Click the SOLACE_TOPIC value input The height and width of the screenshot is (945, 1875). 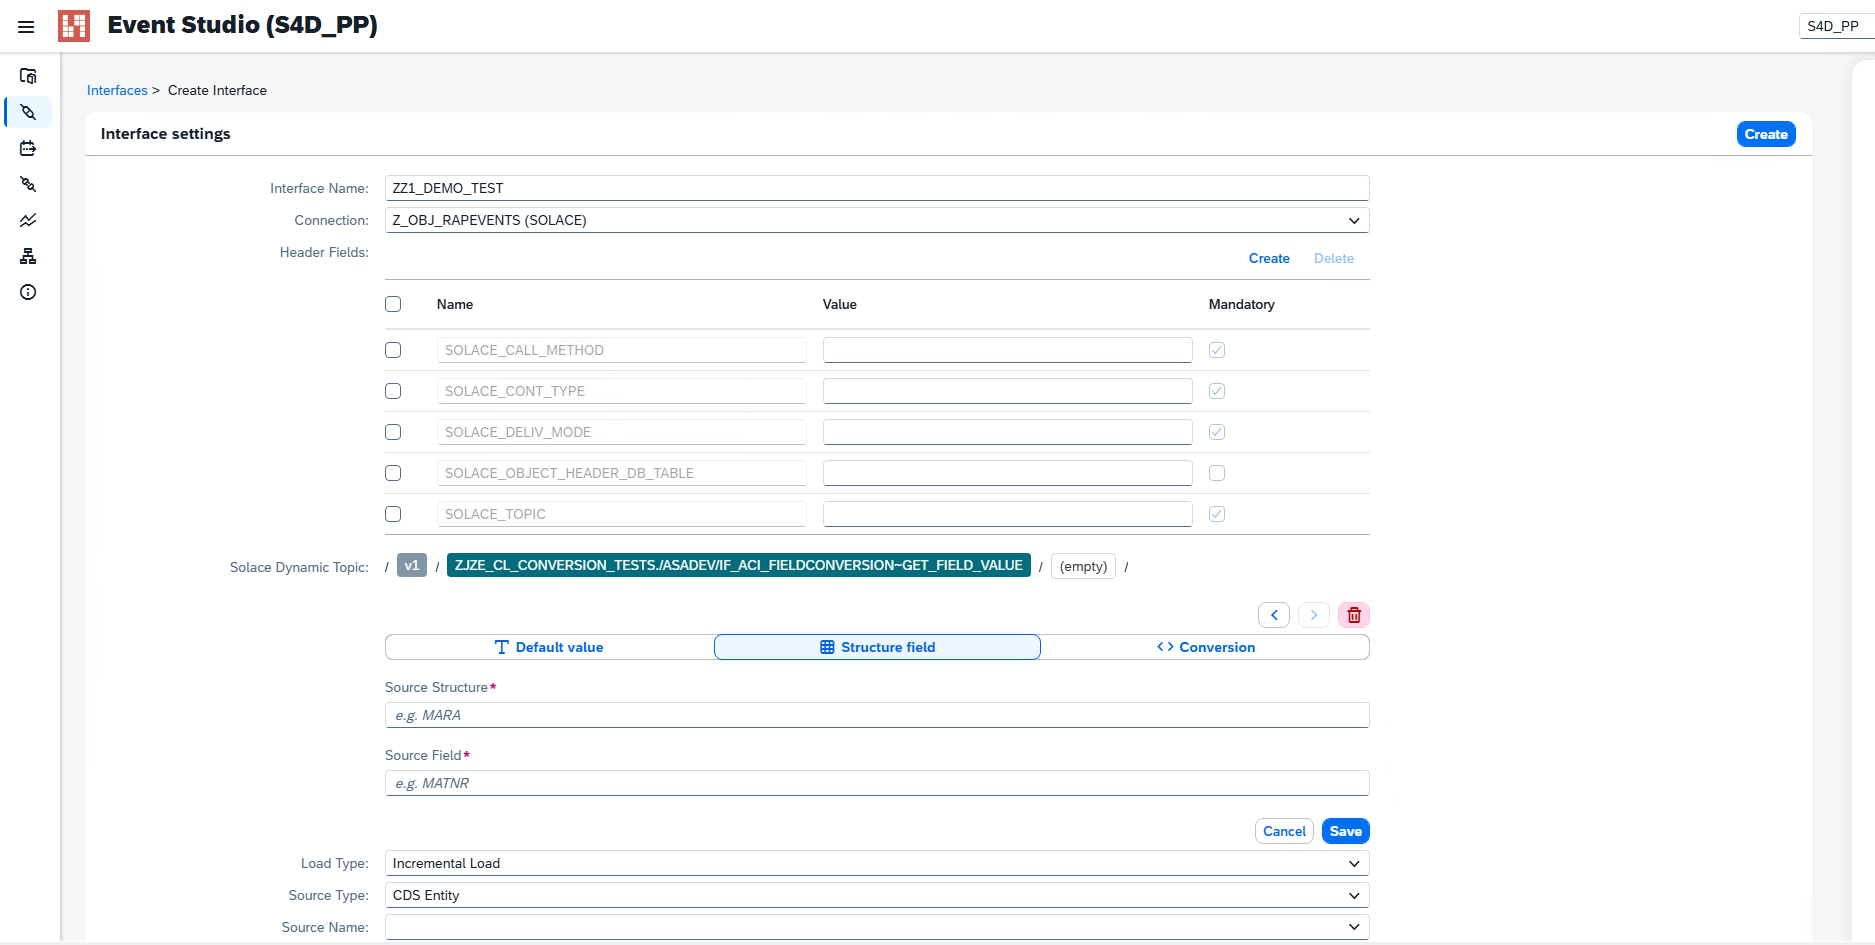click(1007, 514)
